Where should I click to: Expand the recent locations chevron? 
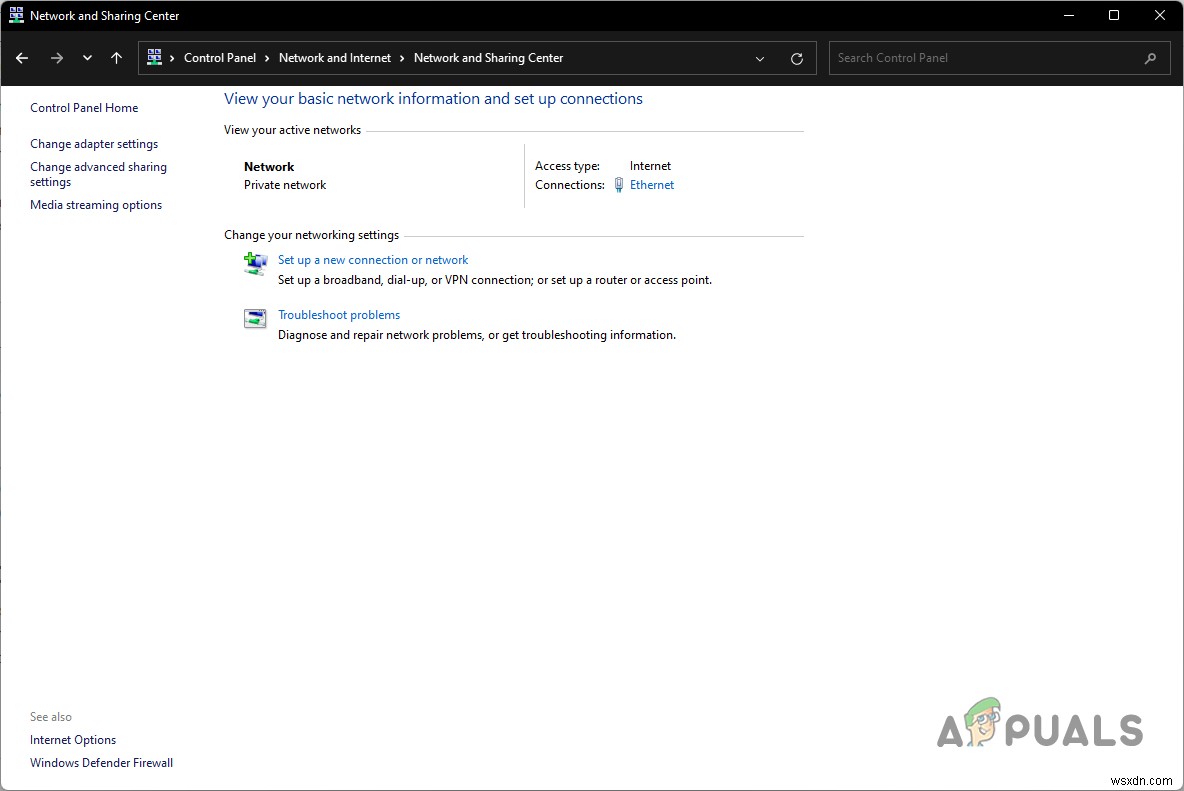click(86, 58)
